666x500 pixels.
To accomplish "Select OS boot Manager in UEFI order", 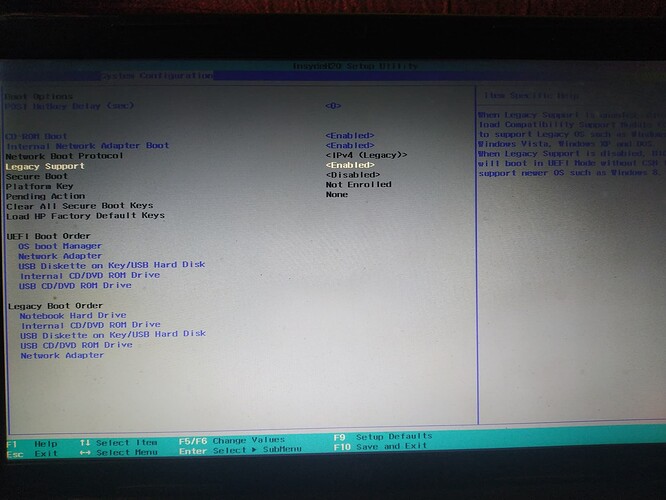I will [x=60, y=245].
